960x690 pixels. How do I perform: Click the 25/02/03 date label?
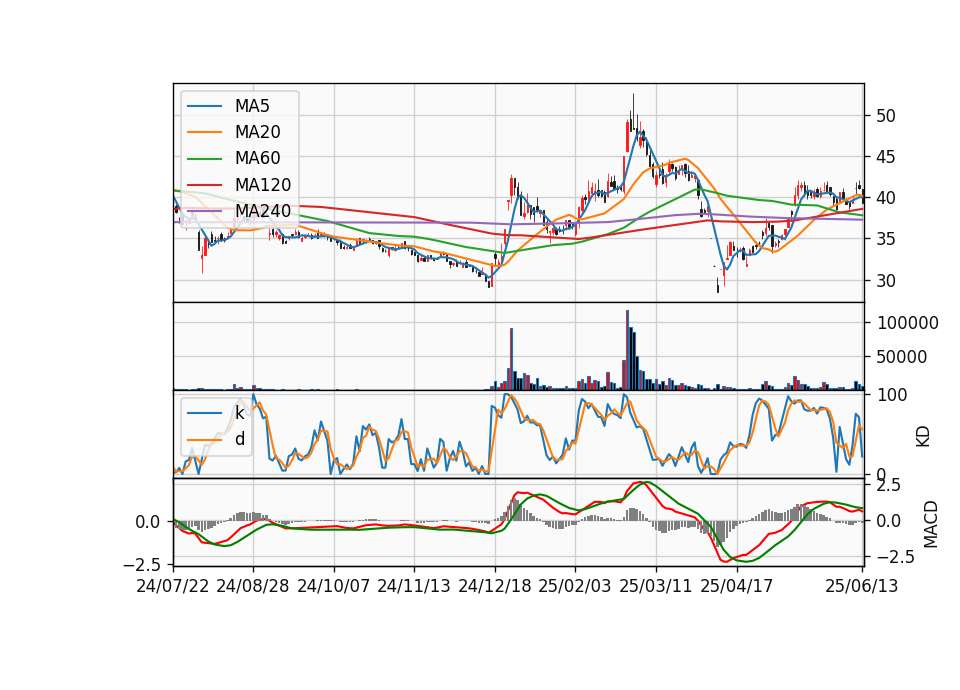coord(575,586)
